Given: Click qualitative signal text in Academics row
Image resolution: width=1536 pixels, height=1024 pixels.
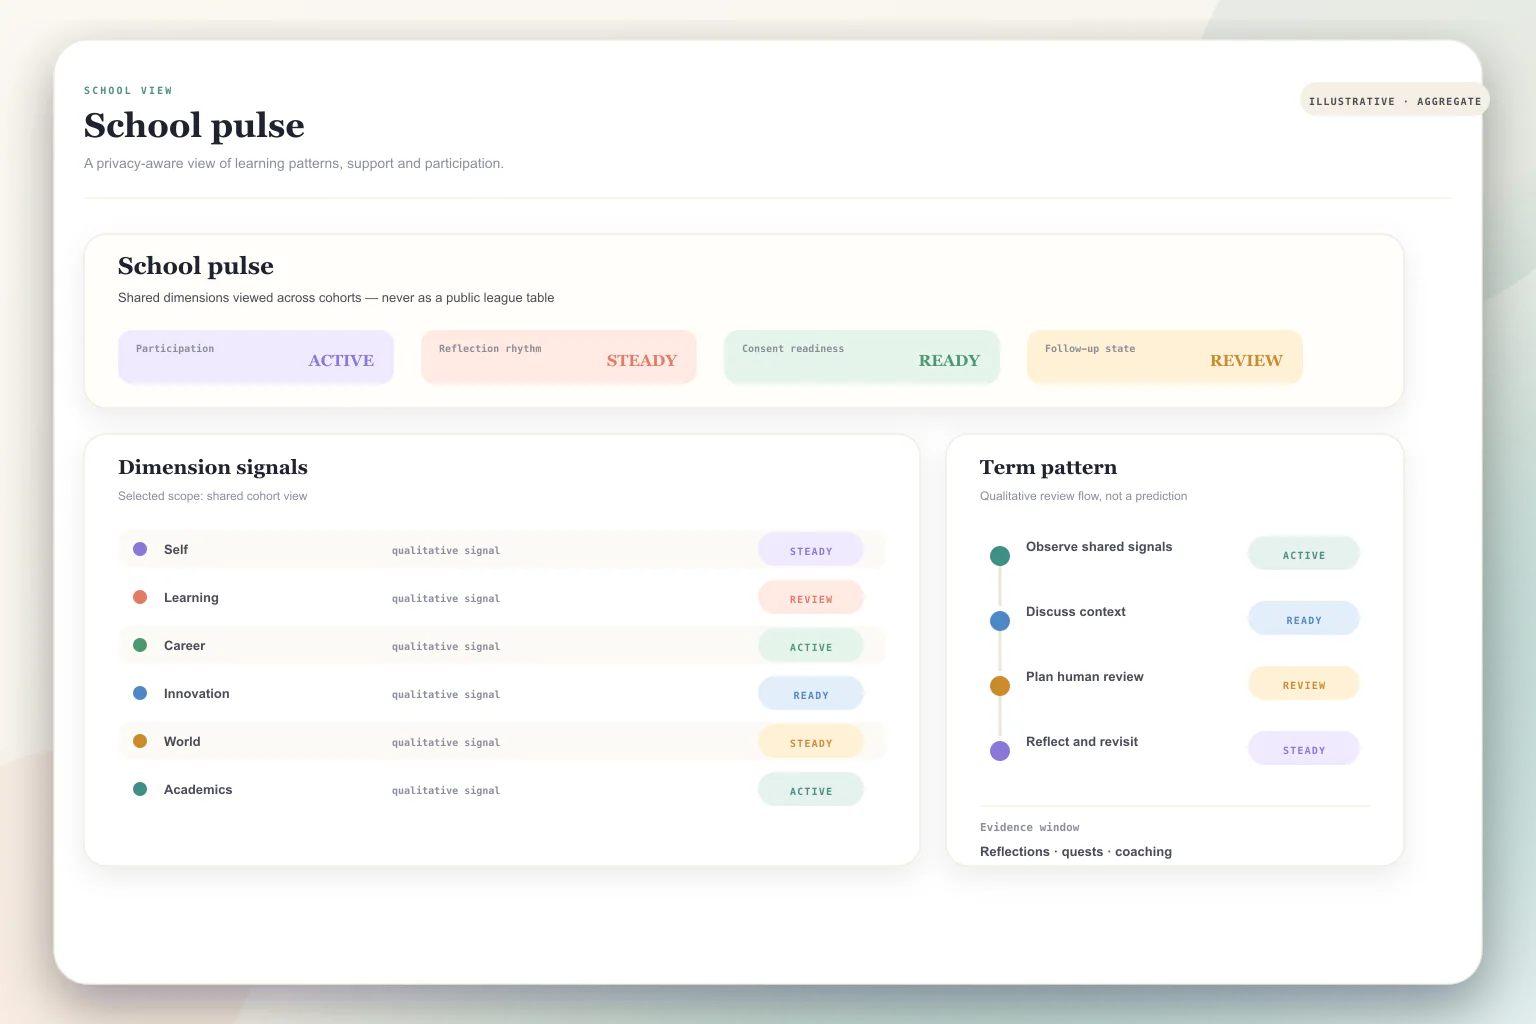Looking at the screenshot, I should [446, 790].
